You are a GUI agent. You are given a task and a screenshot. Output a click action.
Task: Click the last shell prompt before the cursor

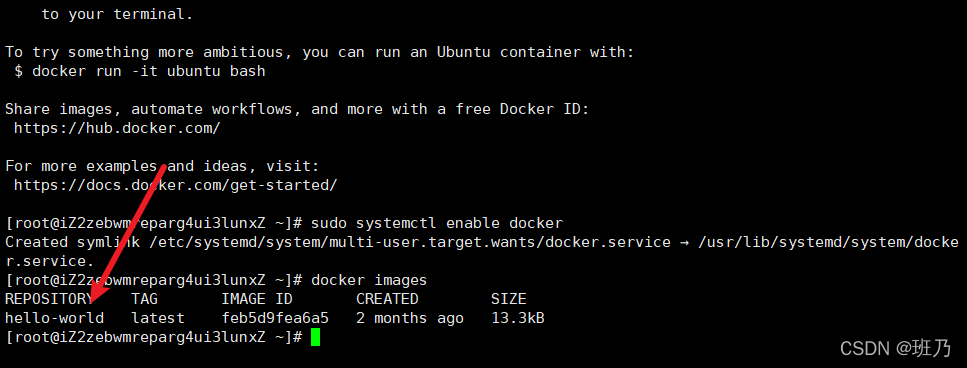154,337
